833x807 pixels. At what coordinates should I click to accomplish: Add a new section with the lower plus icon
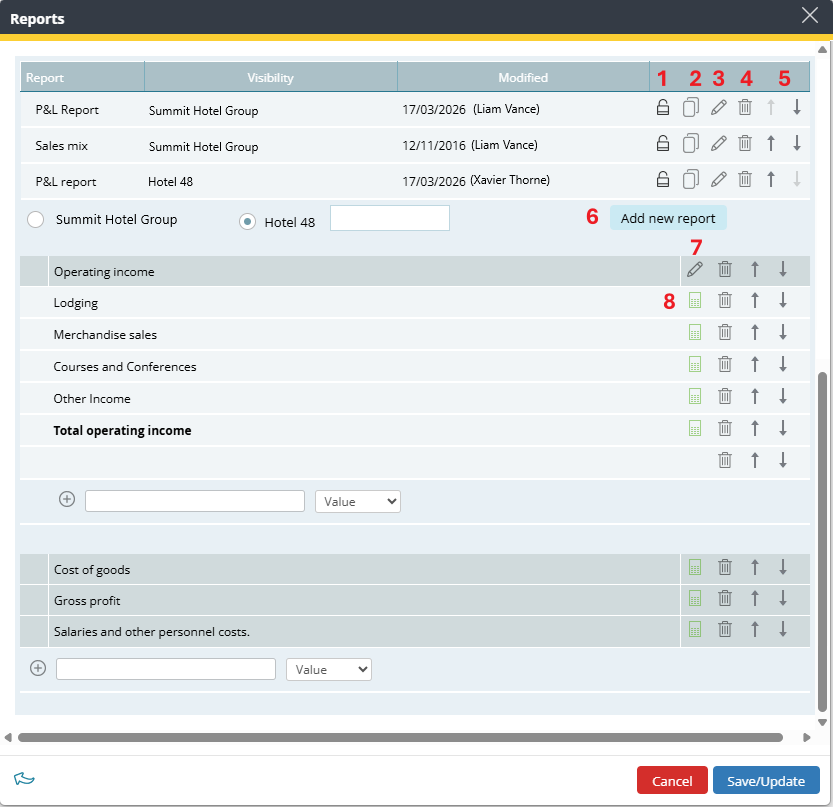(38, 668)
